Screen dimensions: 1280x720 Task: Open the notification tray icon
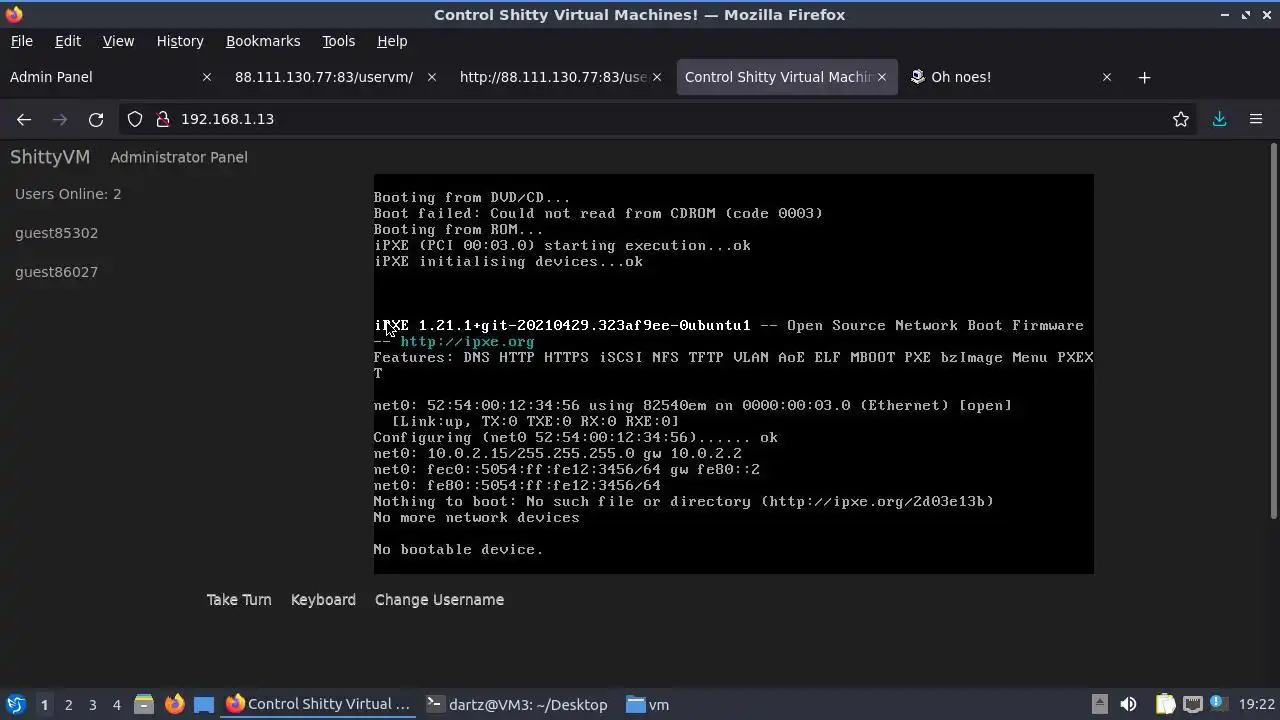(x=1219, y=705)
